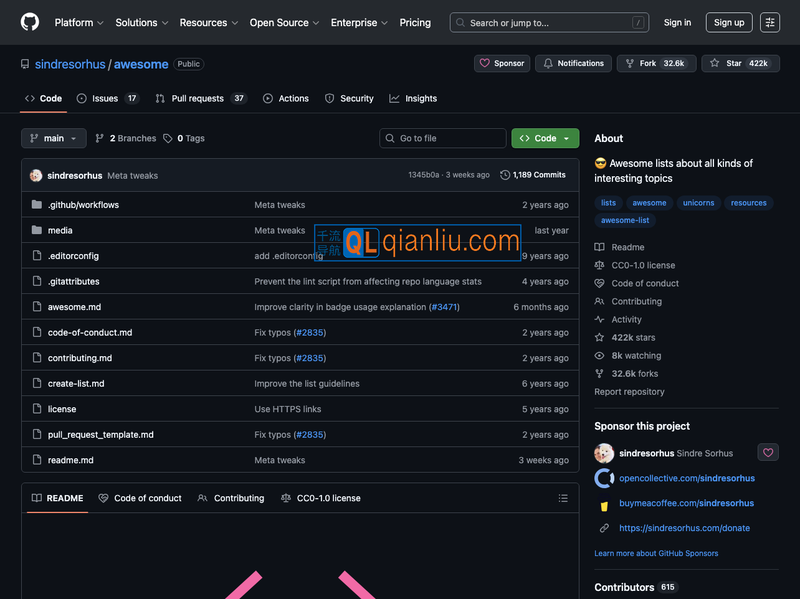This screenshot has height=599, width=800.
Task: Click the GitHub logo icon
Action: [30, 22]
